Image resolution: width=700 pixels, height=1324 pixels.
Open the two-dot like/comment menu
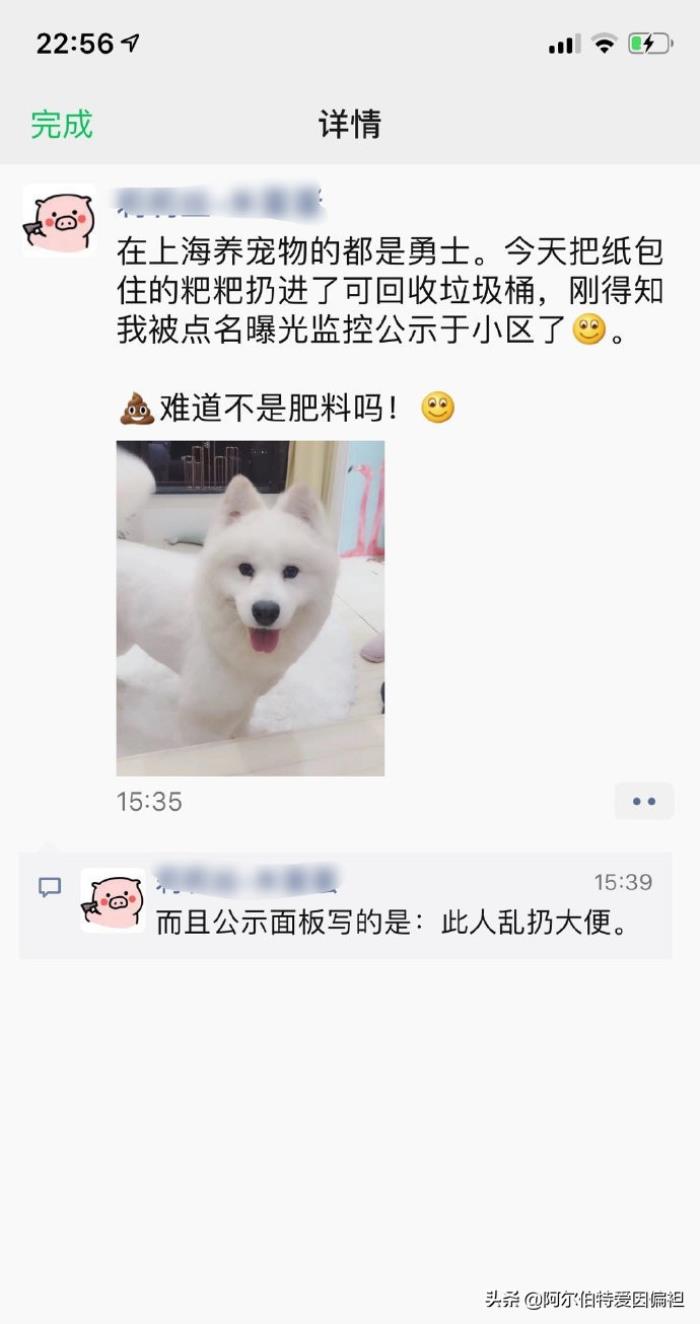pyautogui.click(x=644, y=801)
